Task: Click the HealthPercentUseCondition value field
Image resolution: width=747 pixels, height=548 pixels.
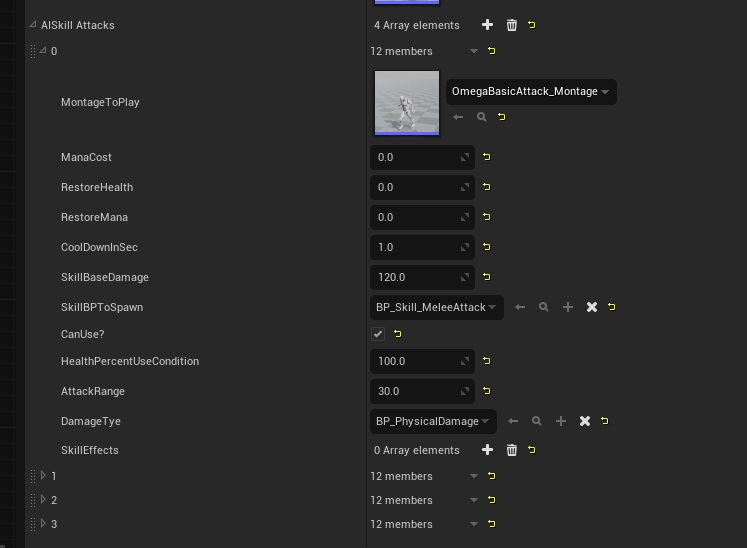Action: [x=422, y=361]
